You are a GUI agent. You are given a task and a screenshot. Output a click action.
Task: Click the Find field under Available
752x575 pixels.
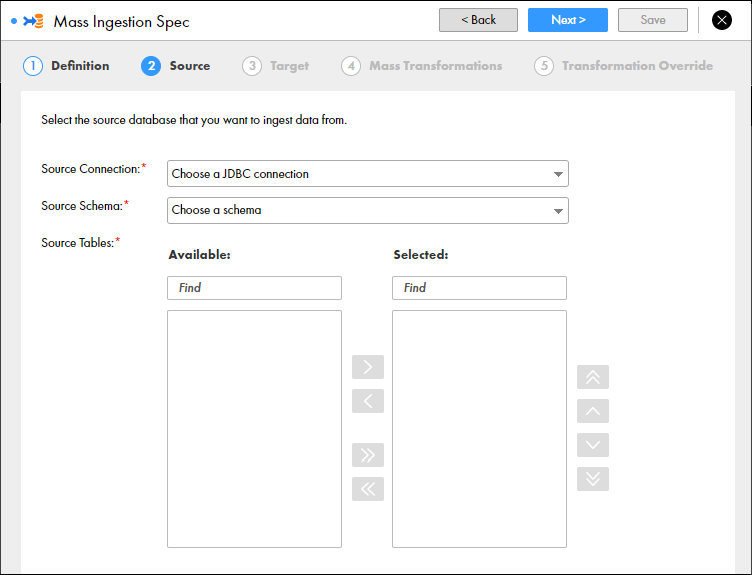point(254,288)
